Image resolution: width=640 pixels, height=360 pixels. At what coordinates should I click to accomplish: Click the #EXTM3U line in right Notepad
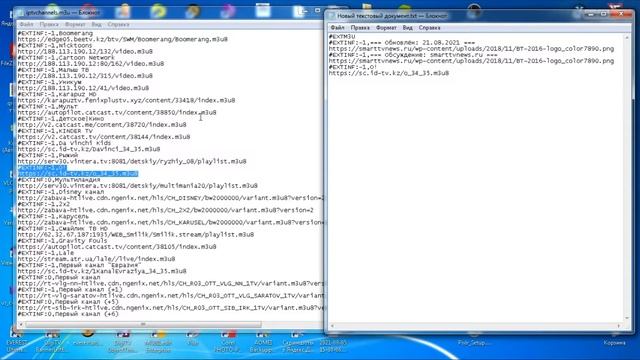(x=342, y=37)
